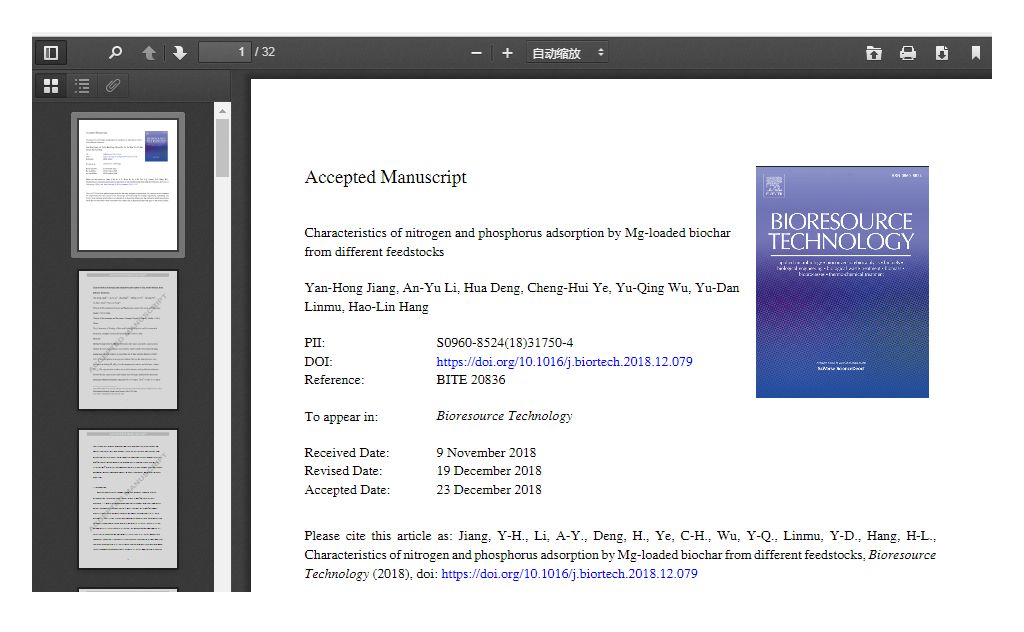
Task: Zoom in with the plus button
Action: (x=507, y=53)
